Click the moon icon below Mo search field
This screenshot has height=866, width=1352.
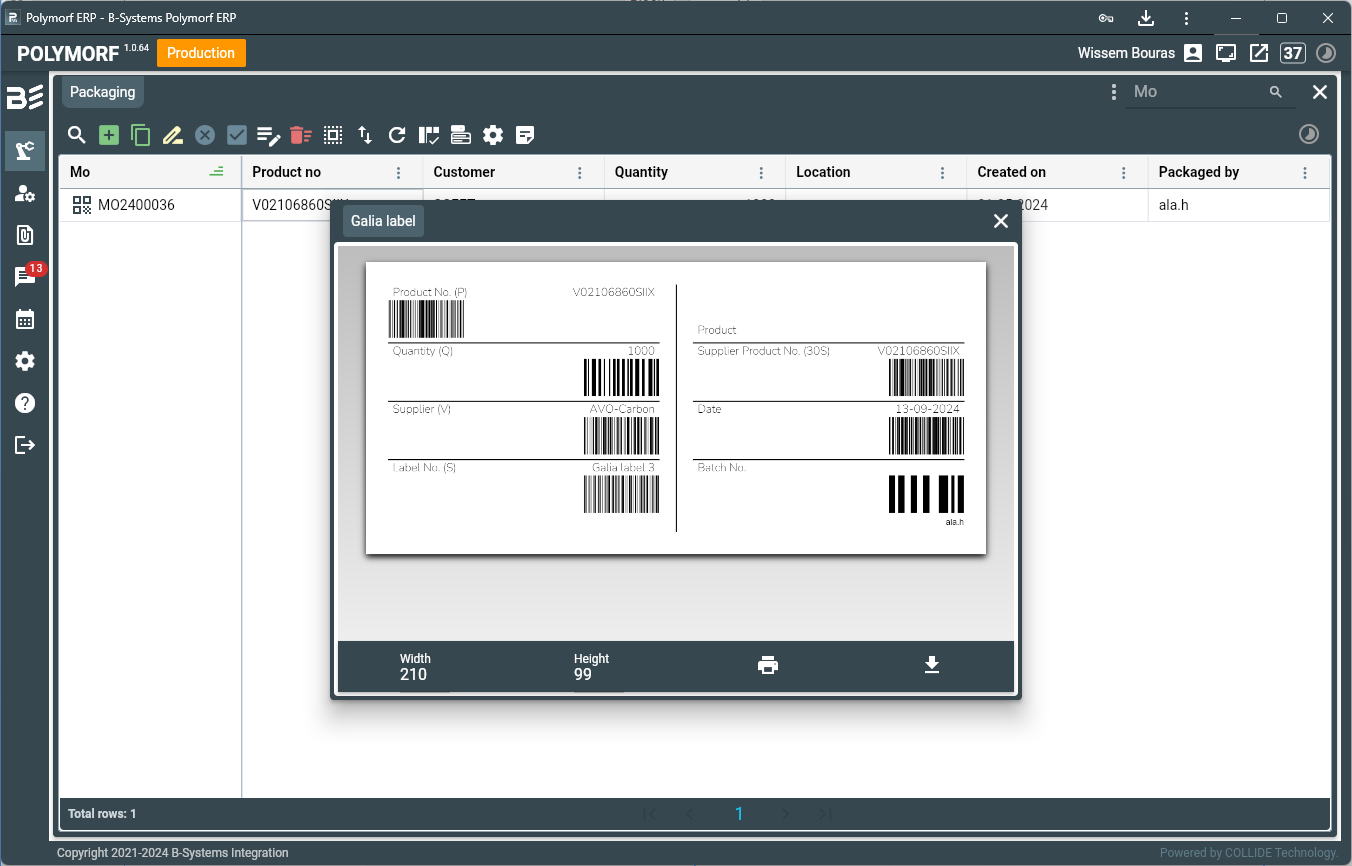pyautogui.click(x=1308, y=135)
